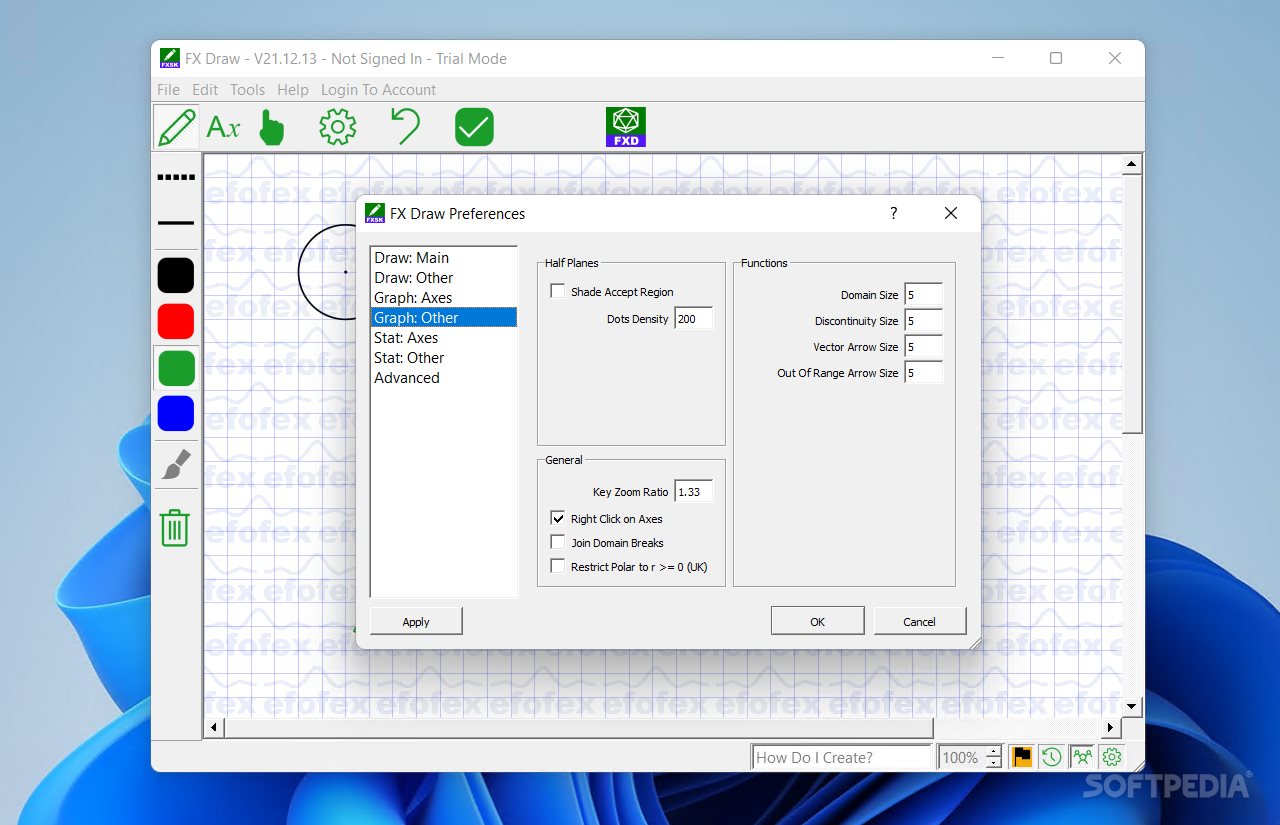Click the Discontinuity Size field

pyautogui.click(x=923, y=321)
